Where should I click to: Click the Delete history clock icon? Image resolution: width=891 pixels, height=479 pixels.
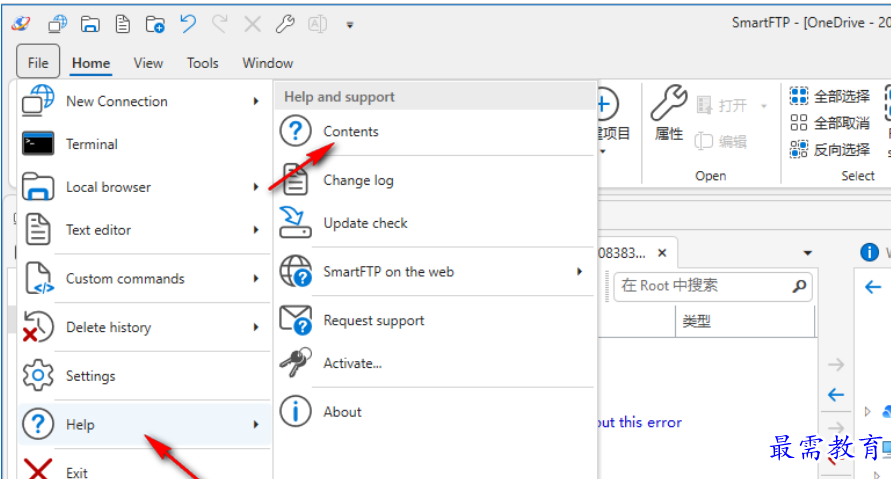(38, 327)
